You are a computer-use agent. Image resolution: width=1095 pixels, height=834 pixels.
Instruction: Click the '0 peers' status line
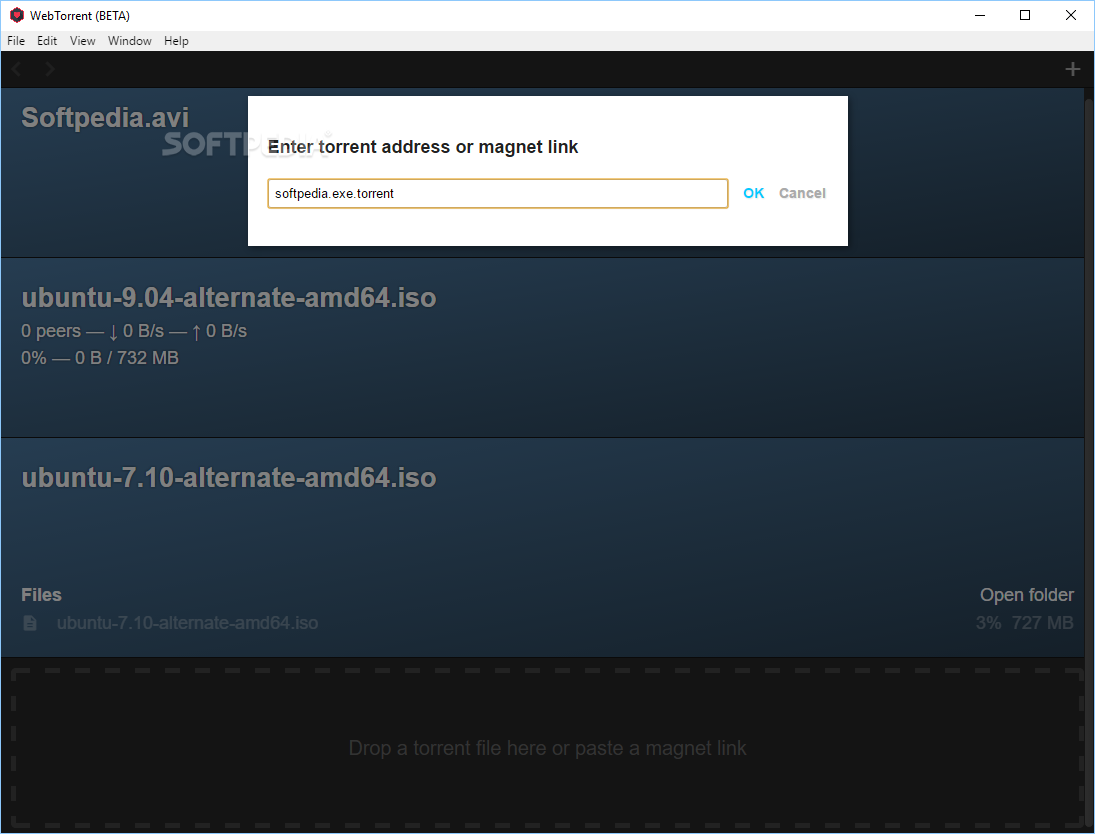(x=134, y=331)
